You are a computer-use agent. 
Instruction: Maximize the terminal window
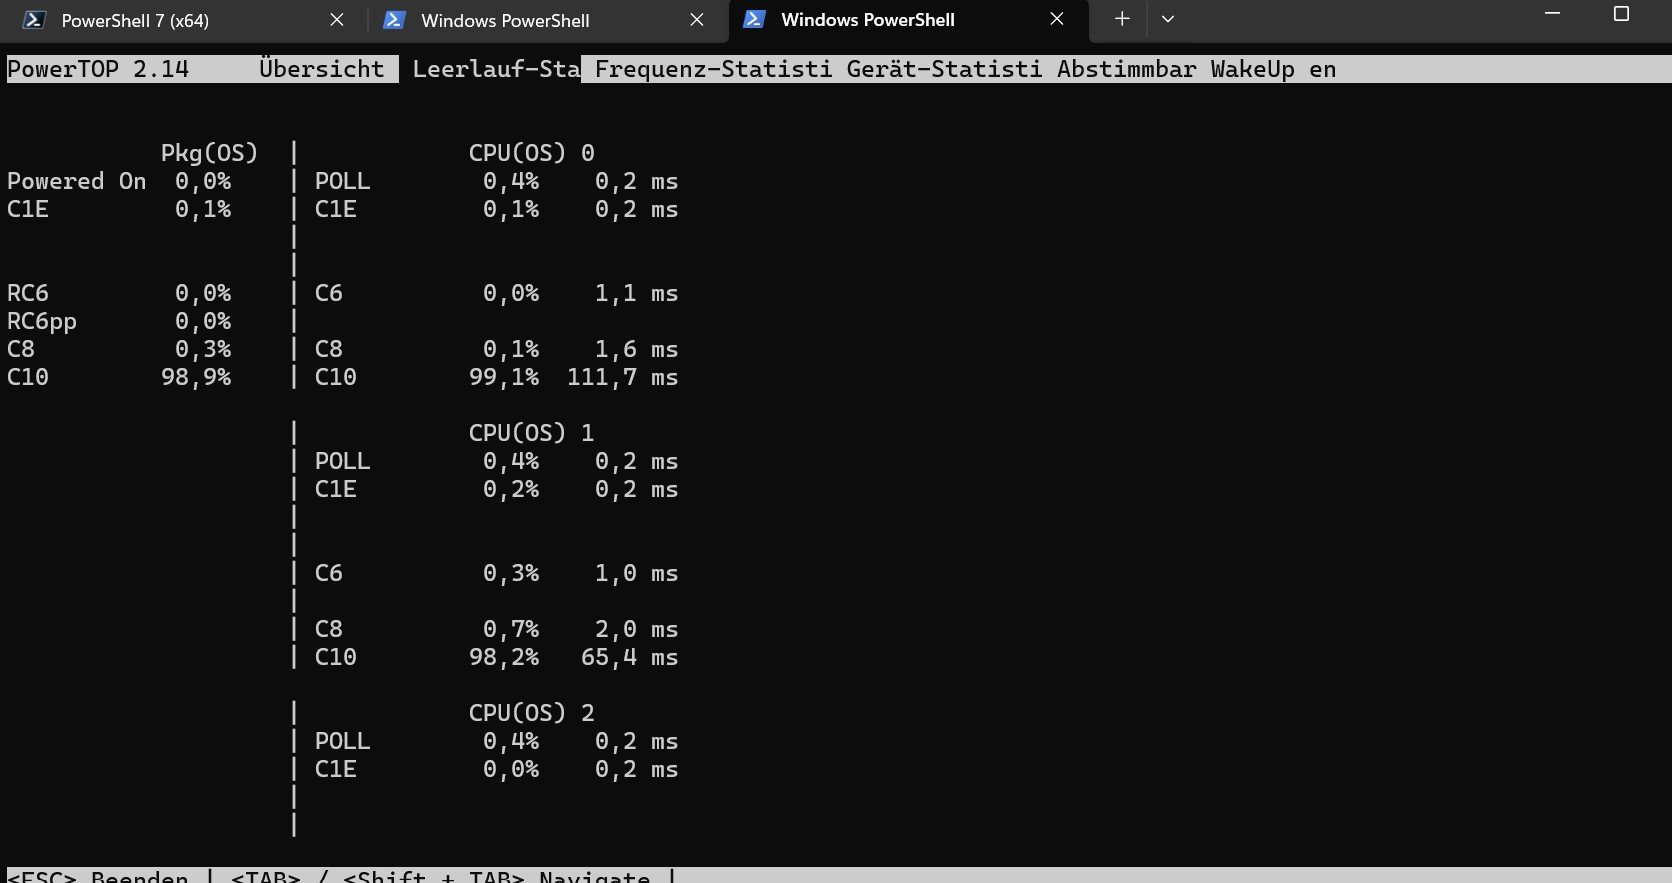(1622, 14)
